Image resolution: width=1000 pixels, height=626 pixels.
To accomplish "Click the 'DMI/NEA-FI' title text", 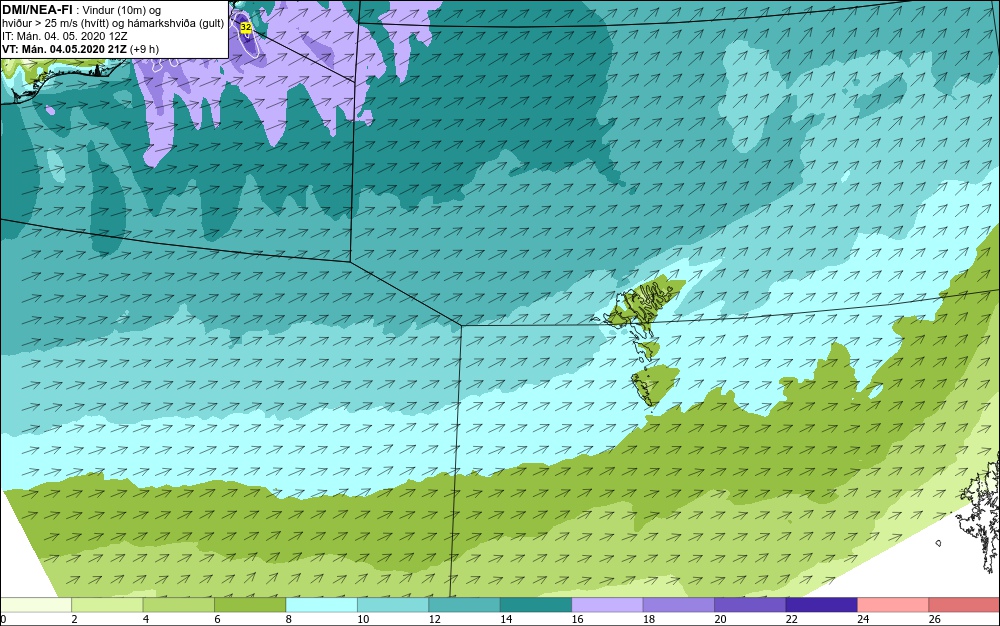I will coord(38,10).
